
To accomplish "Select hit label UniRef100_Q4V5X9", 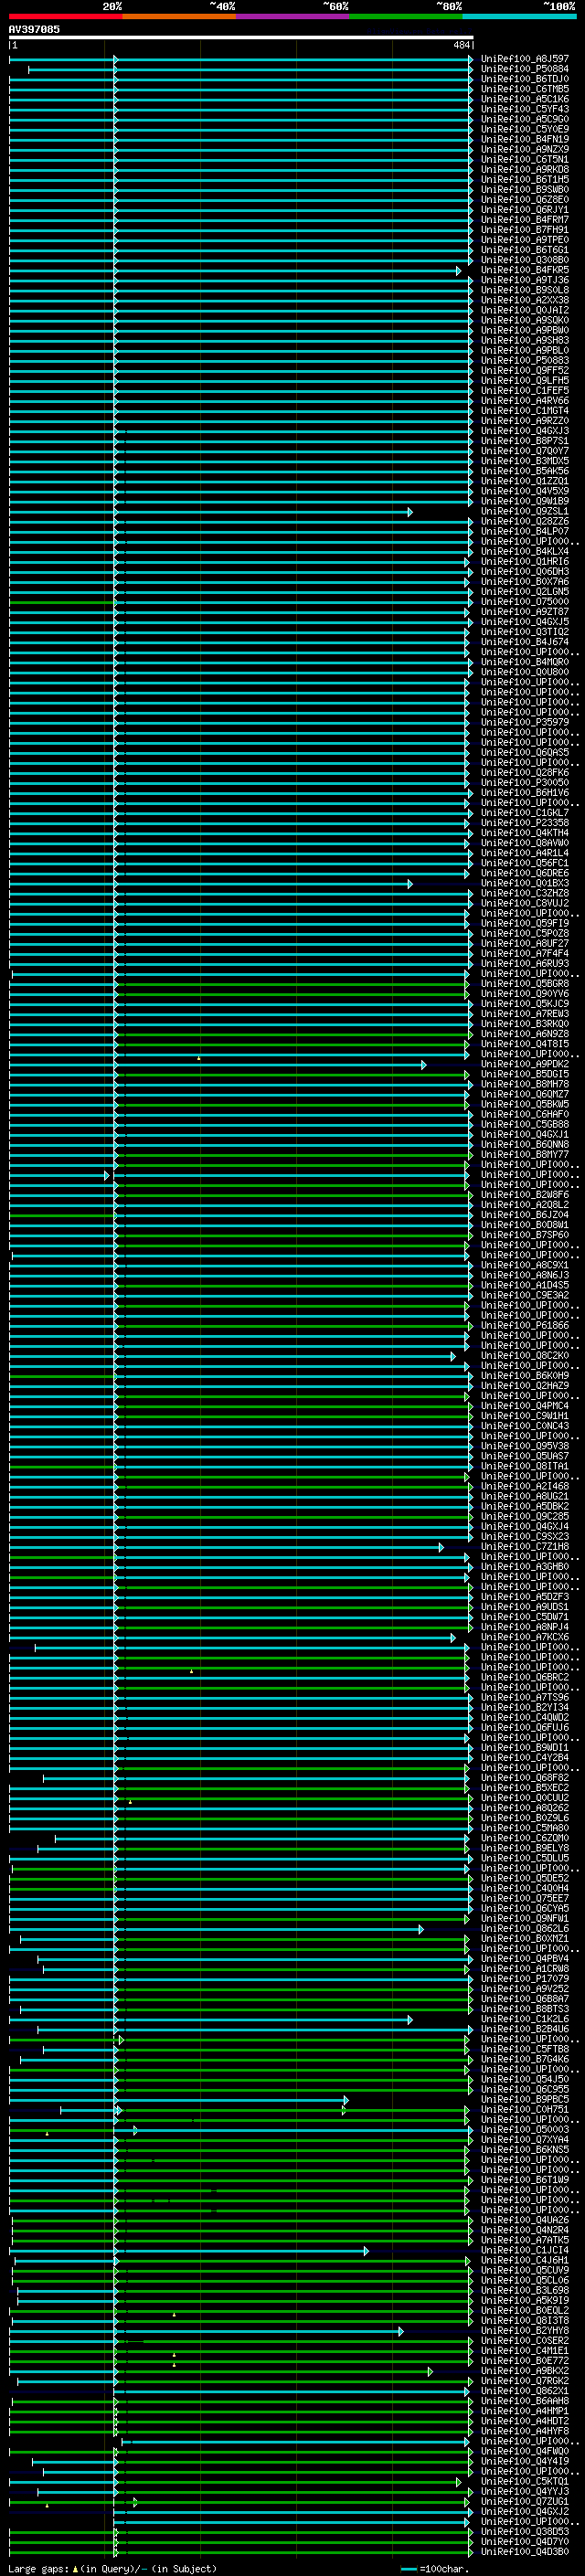I will tap(525, 491).
